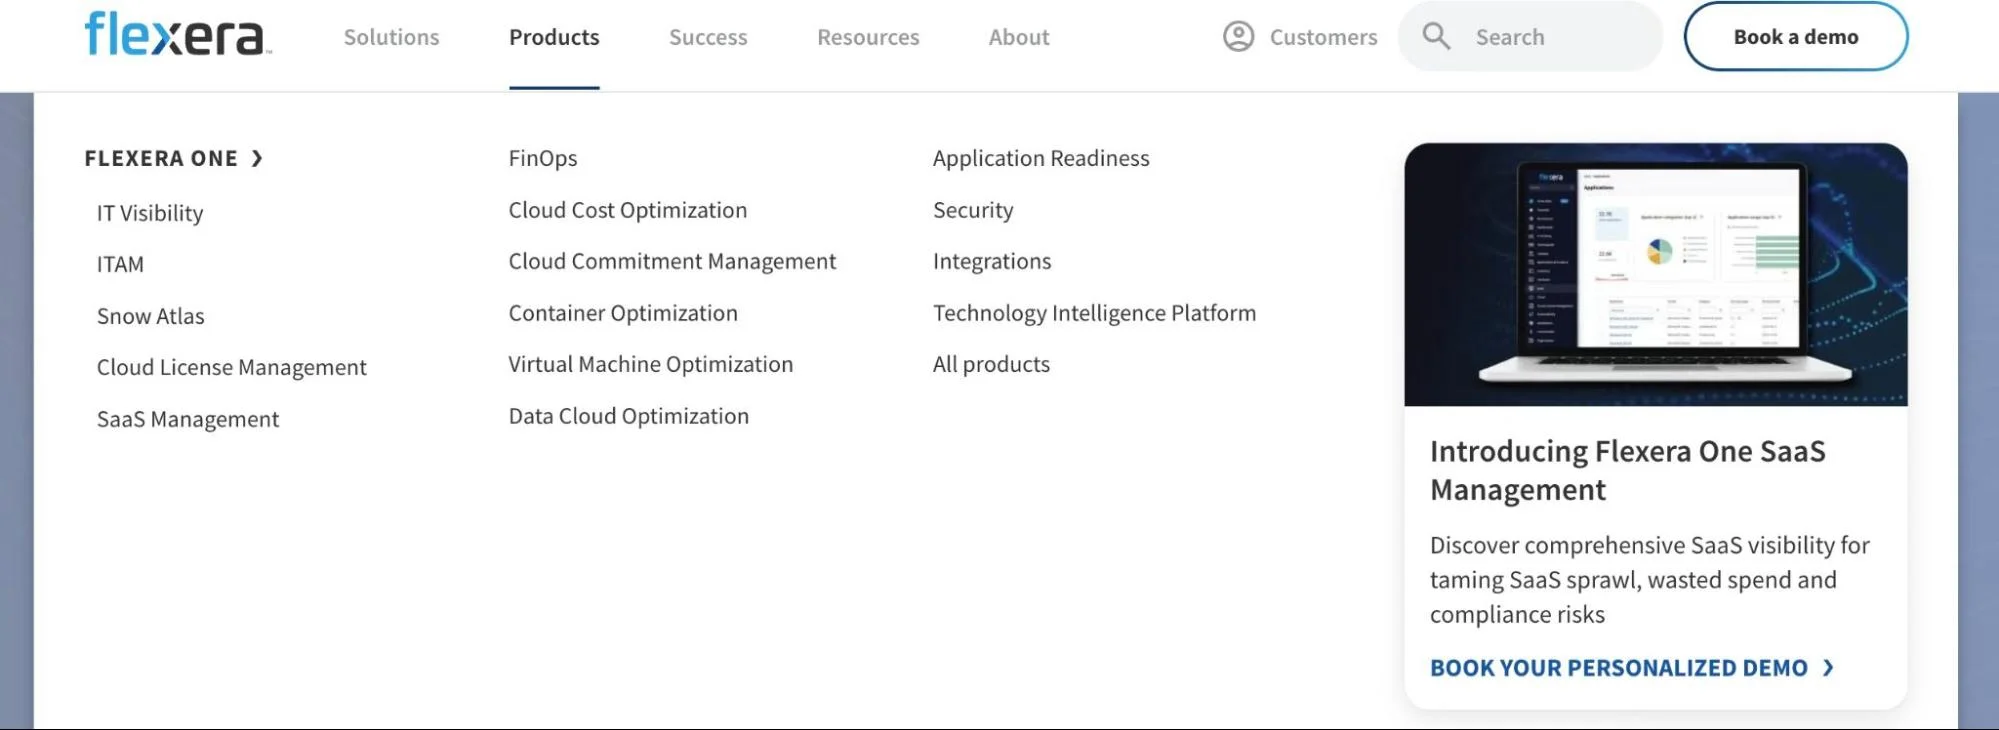Click the laptop dashboard promo image
The height and width of the screenshot is (730, 1999).
click(1655, 274)
